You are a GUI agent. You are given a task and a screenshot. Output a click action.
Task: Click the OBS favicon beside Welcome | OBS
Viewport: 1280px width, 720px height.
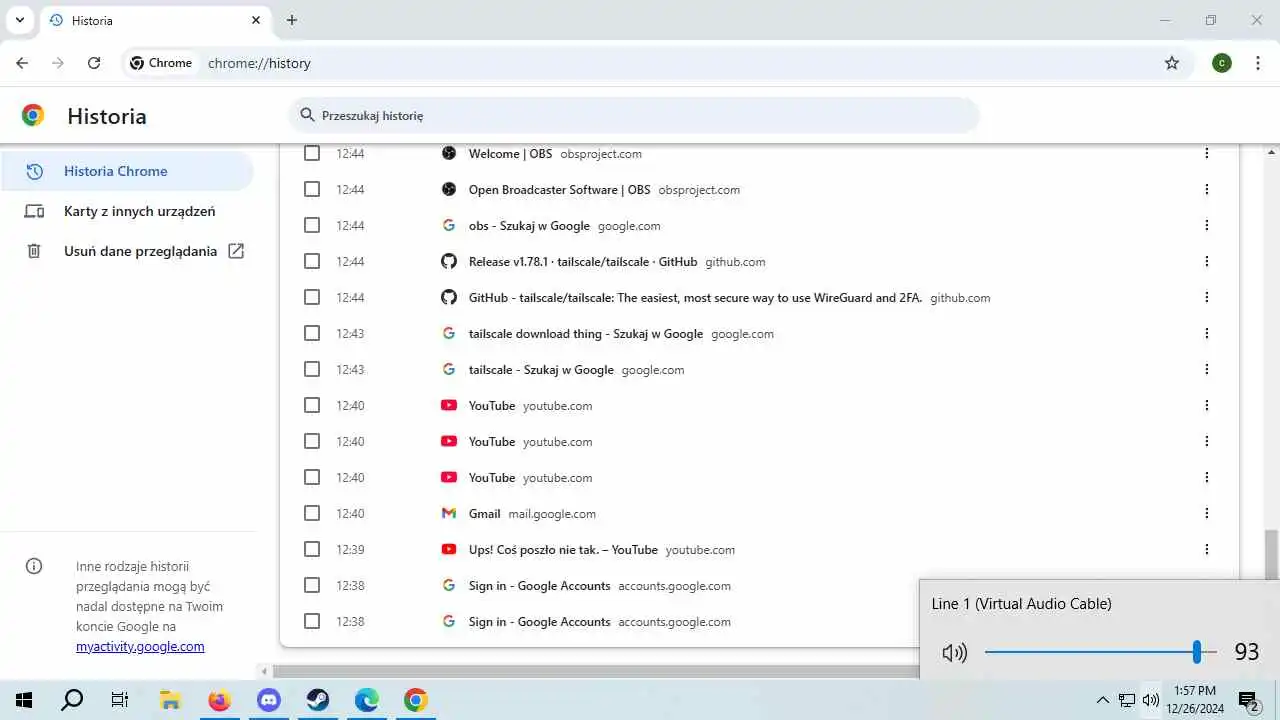[x=449, y=153]
